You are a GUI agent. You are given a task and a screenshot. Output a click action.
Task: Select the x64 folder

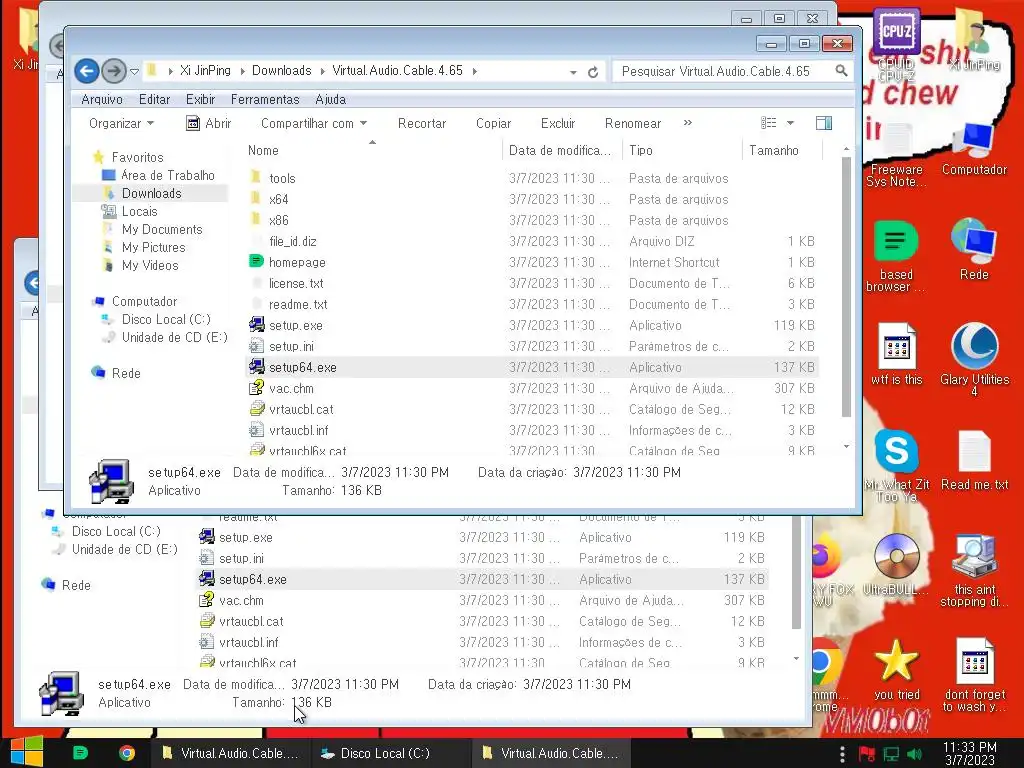coord(278,199)
